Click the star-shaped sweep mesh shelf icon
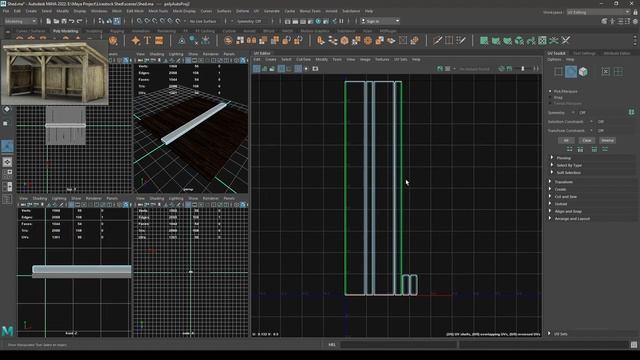Viewport: 640px width, 360px height. 136,40
